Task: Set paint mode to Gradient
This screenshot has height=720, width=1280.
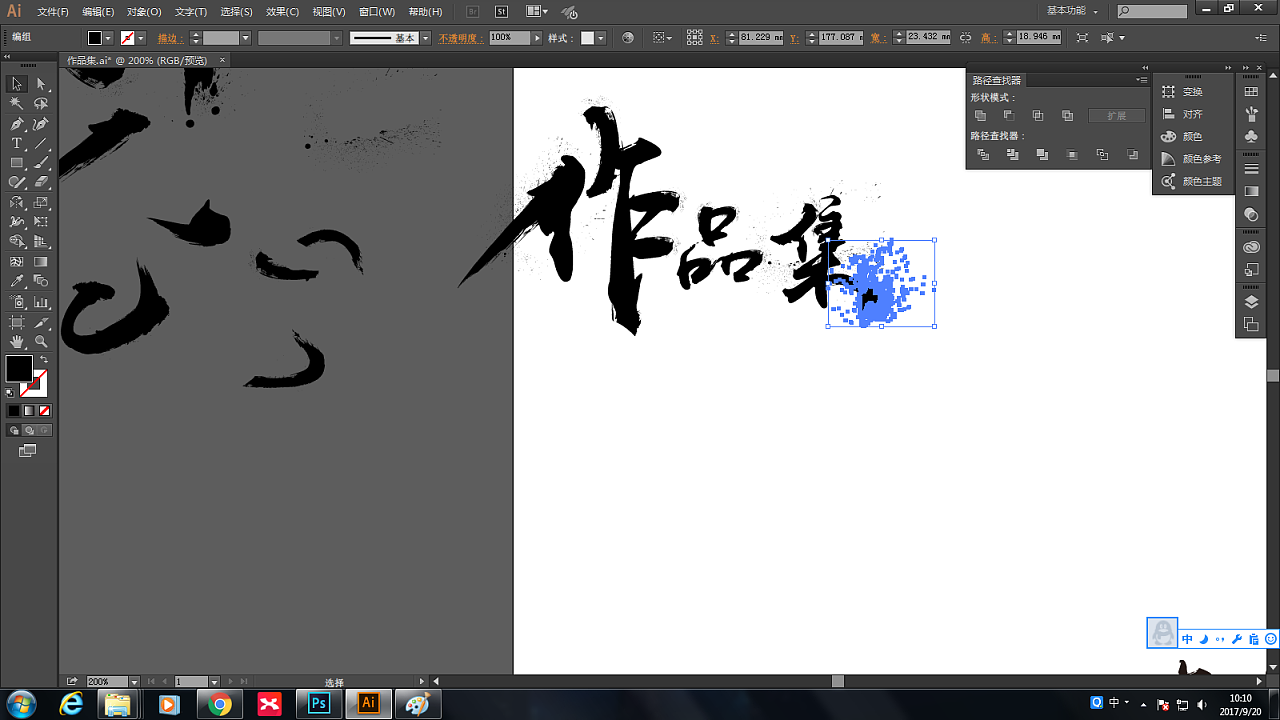Action: [29, 410]
